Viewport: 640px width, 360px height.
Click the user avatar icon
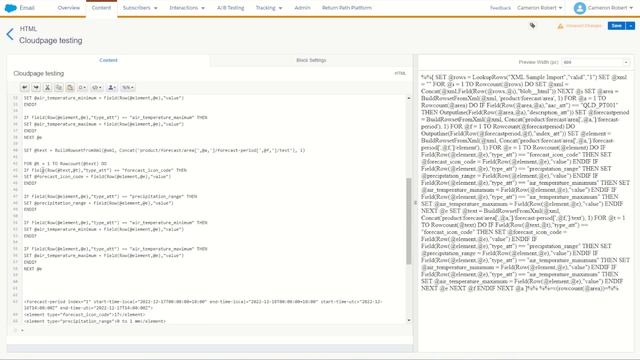[580, 8]
